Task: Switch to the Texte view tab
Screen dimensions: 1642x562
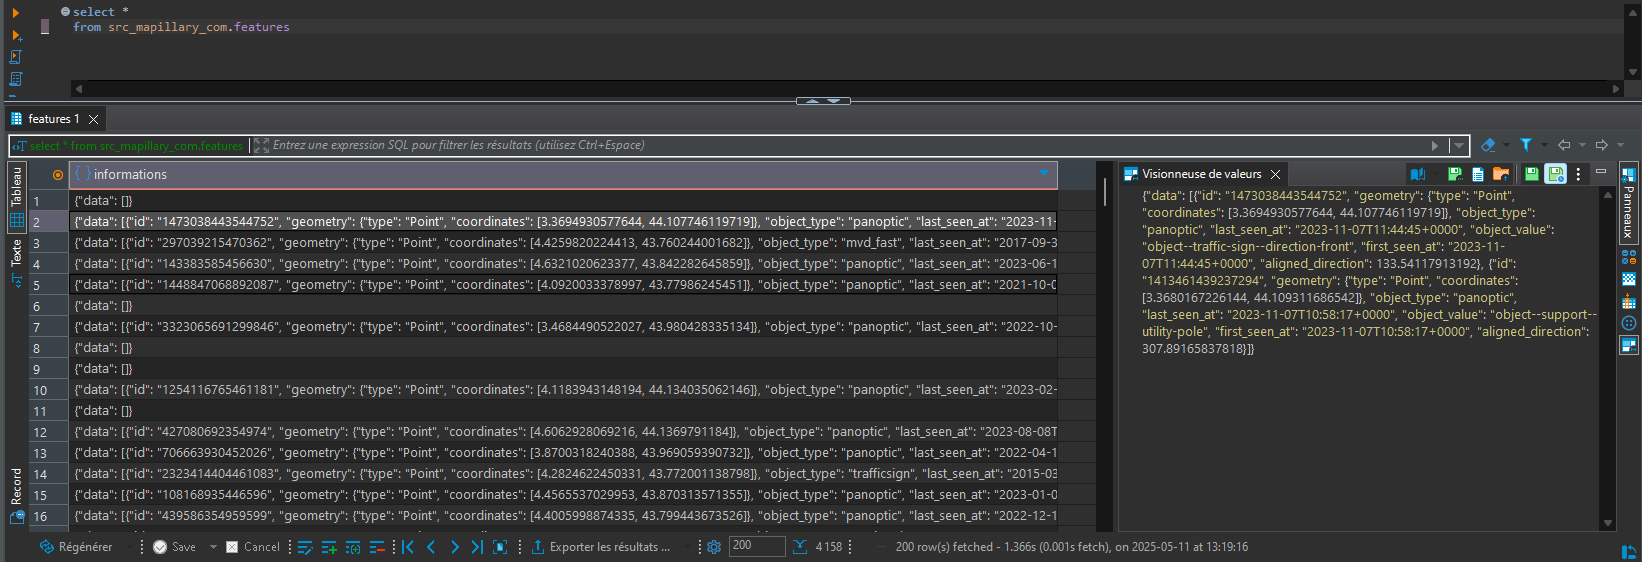Action: (17, 262)
